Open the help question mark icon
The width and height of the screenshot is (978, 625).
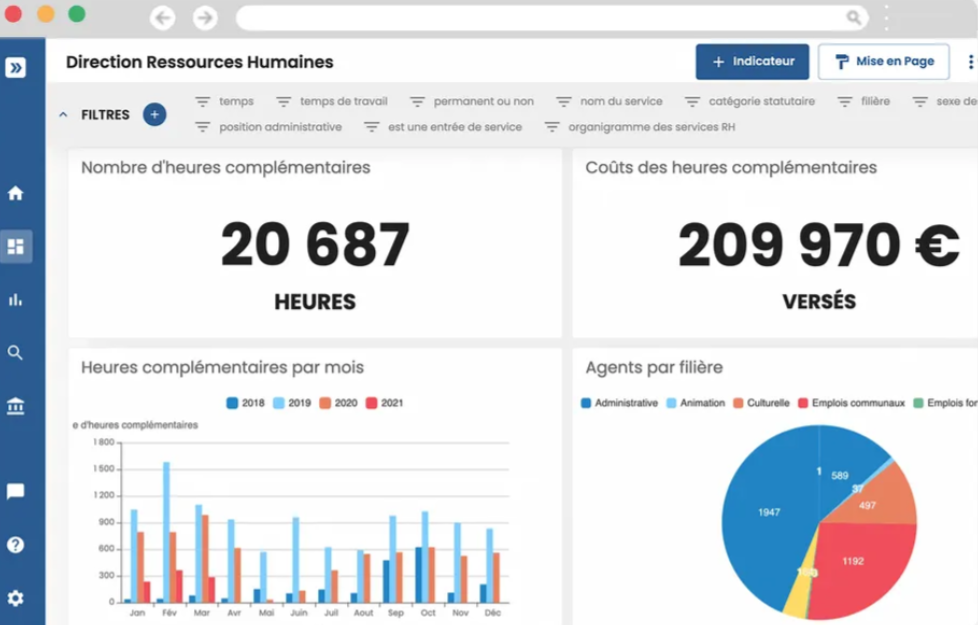coord(15,545)
